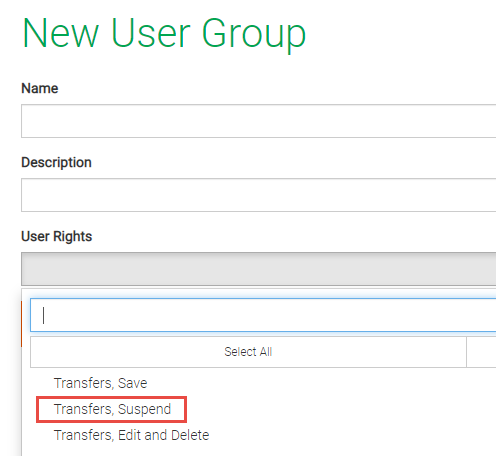Click the User Rights label
This screenshot has width=496, height=456.
click(57, 236)
